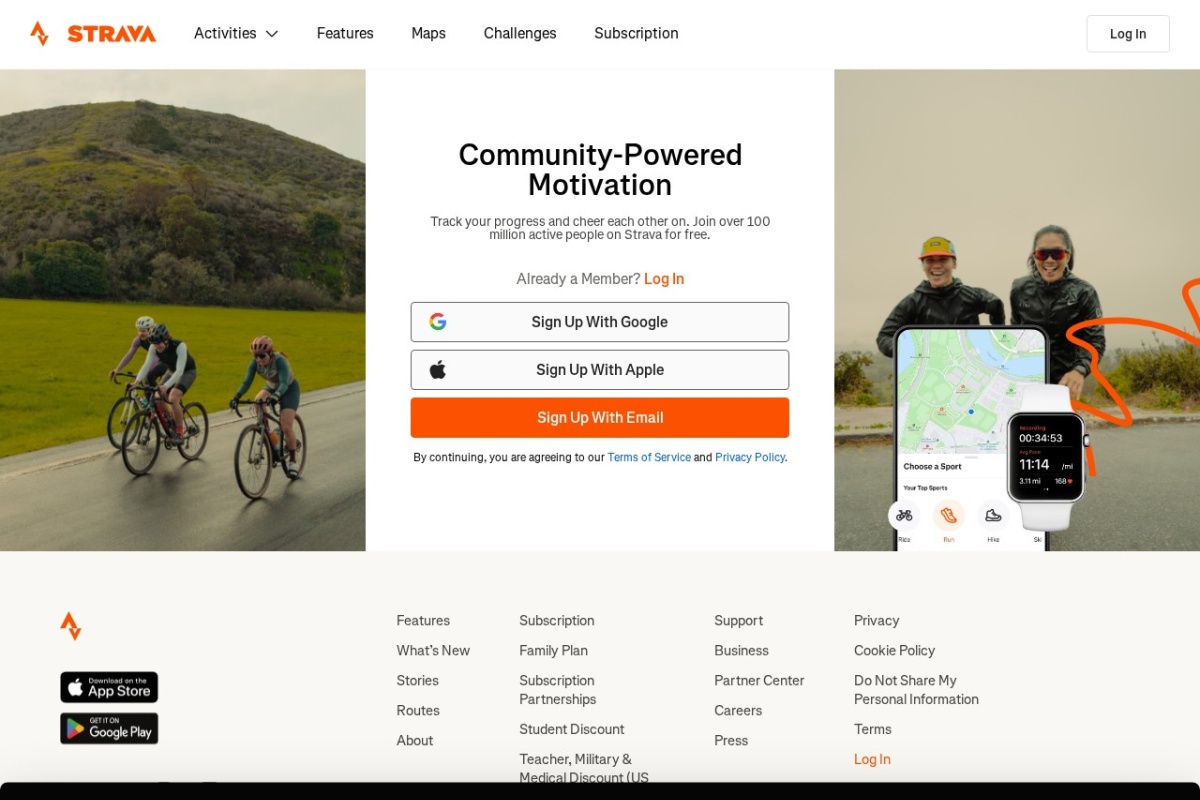Open the Privacy footer link

[877, 621]
